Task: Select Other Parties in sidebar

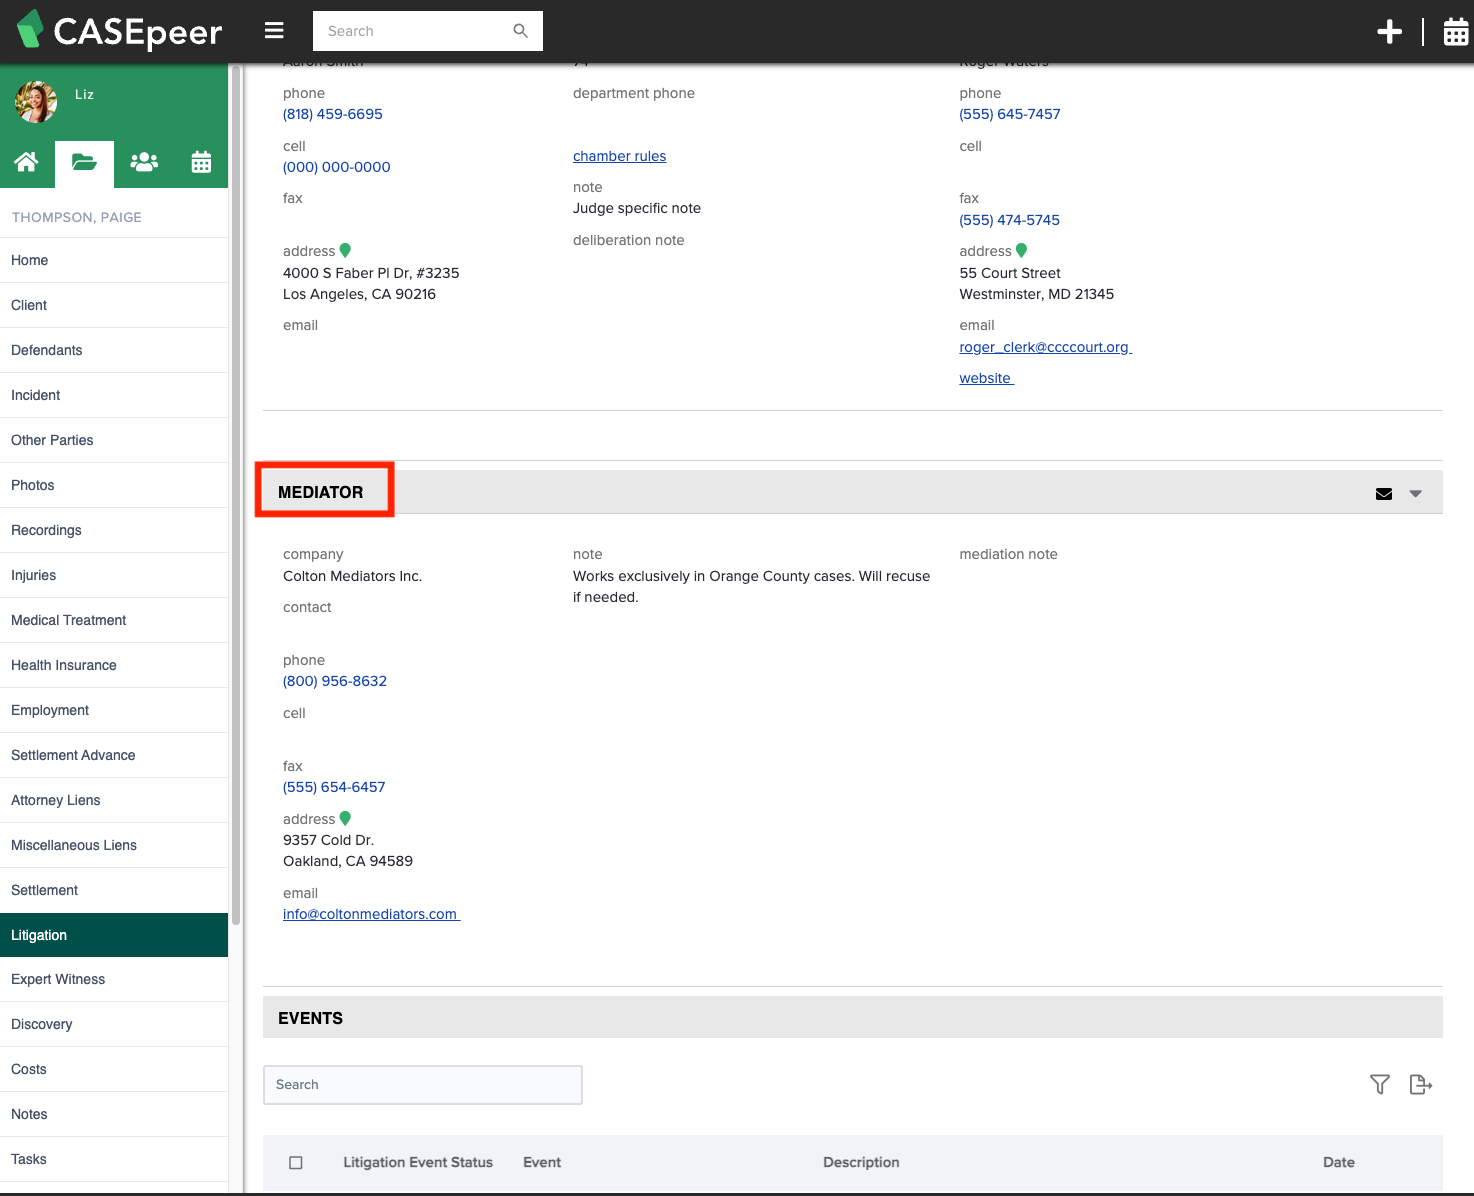Action: [x=114, y=440]
